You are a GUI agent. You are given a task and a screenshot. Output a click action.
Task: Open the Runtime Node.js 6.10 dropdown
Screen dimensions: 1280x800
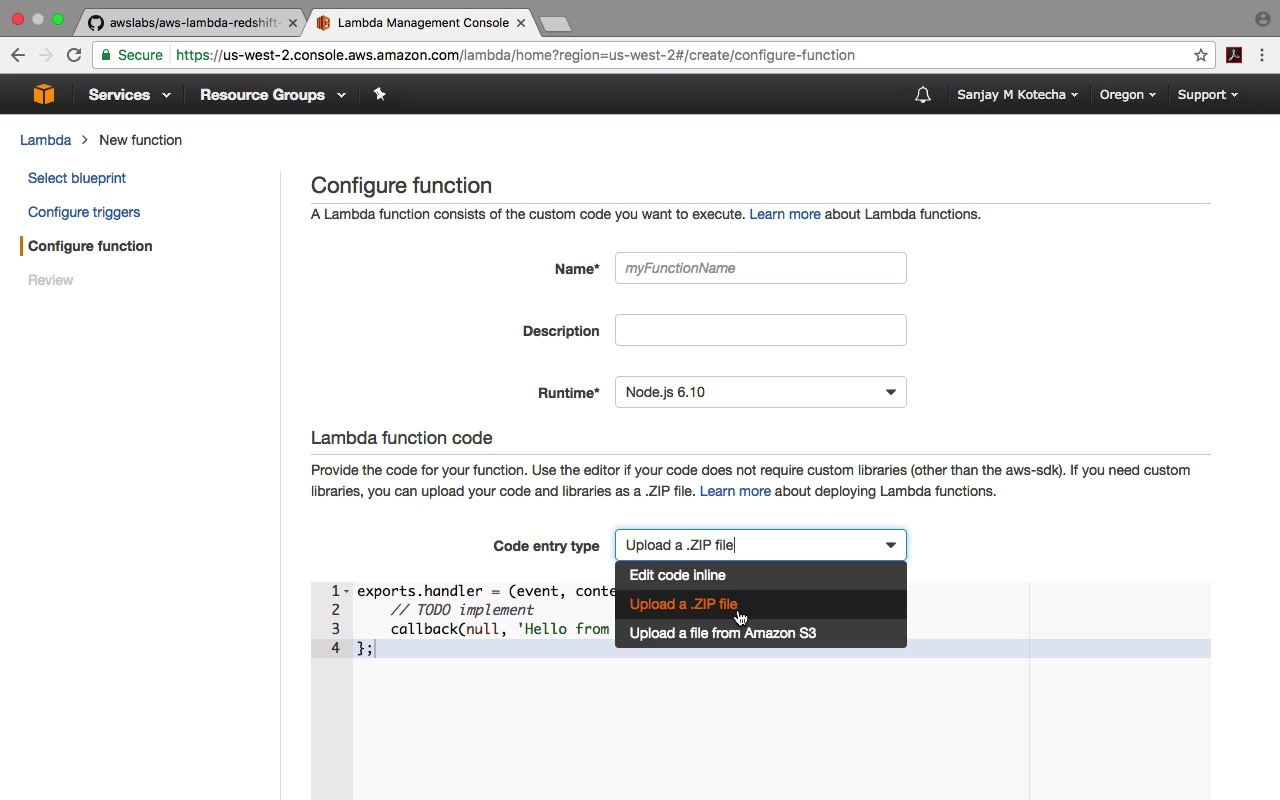pos(760,392)
